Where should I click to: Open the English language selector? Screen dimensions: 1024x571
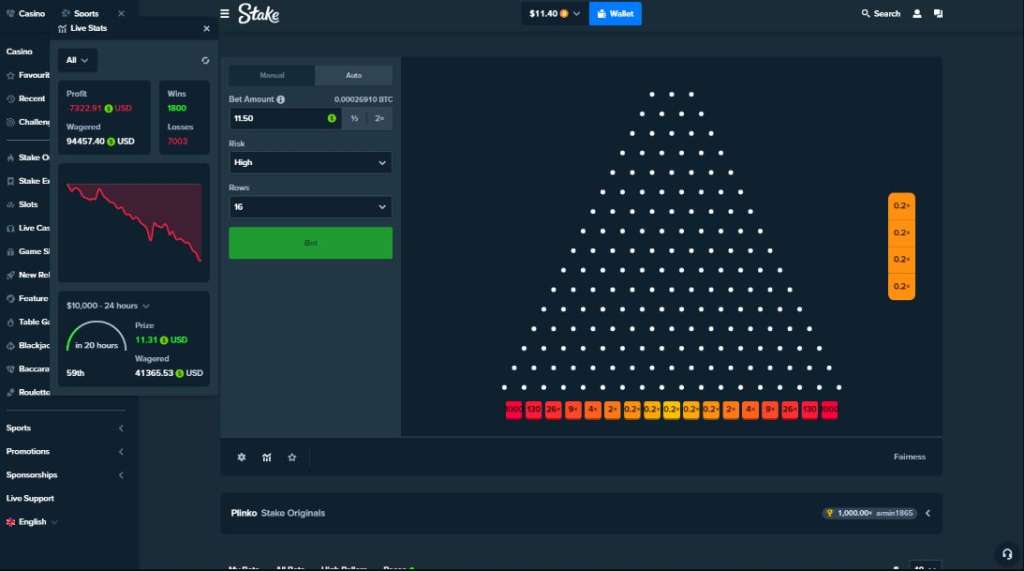tap(32, 522)
